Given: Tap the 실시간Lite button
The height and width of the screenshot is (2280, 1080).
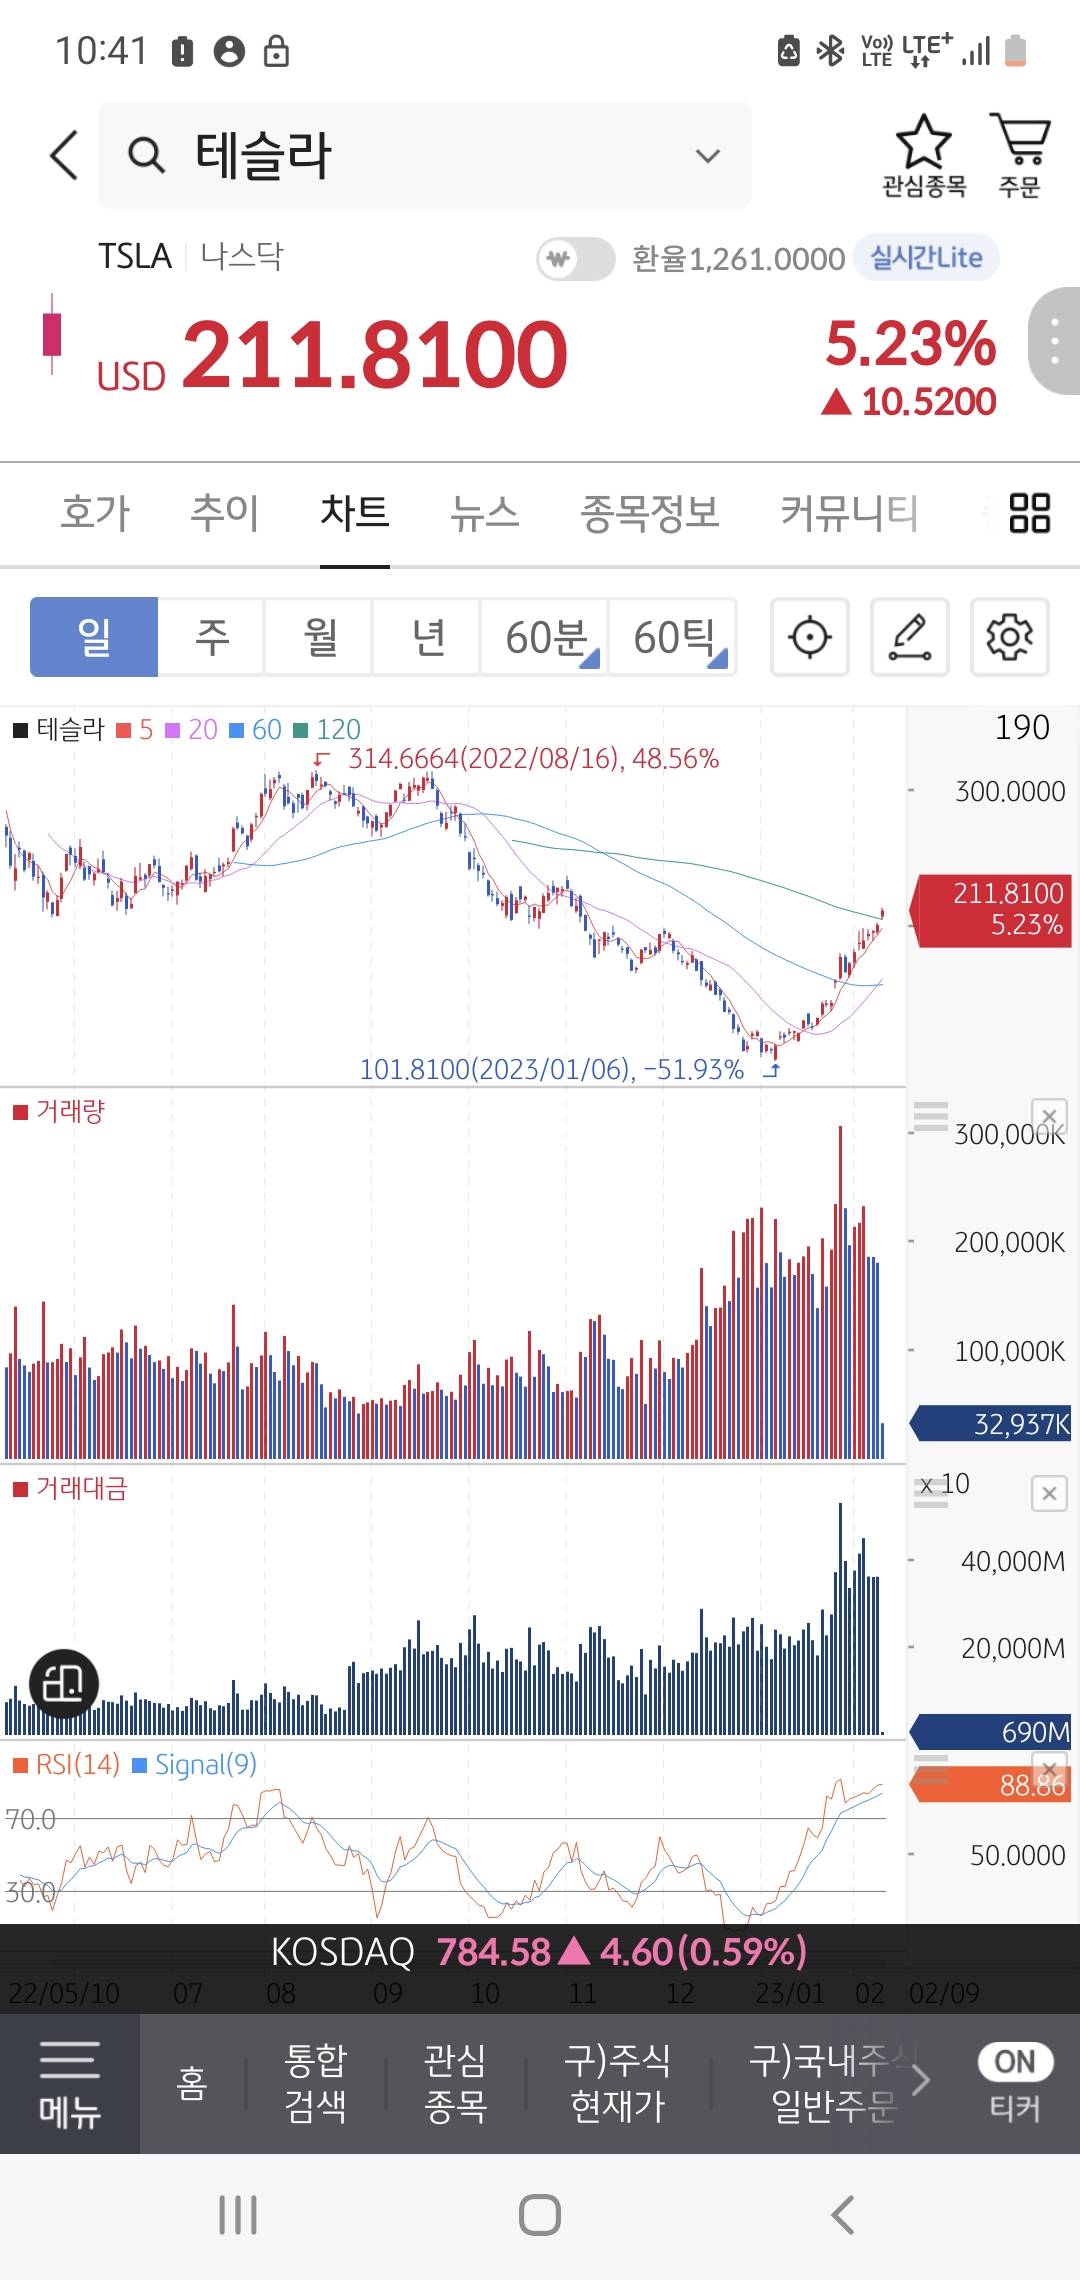Looking at the screenshot, I should click(926, 258).
